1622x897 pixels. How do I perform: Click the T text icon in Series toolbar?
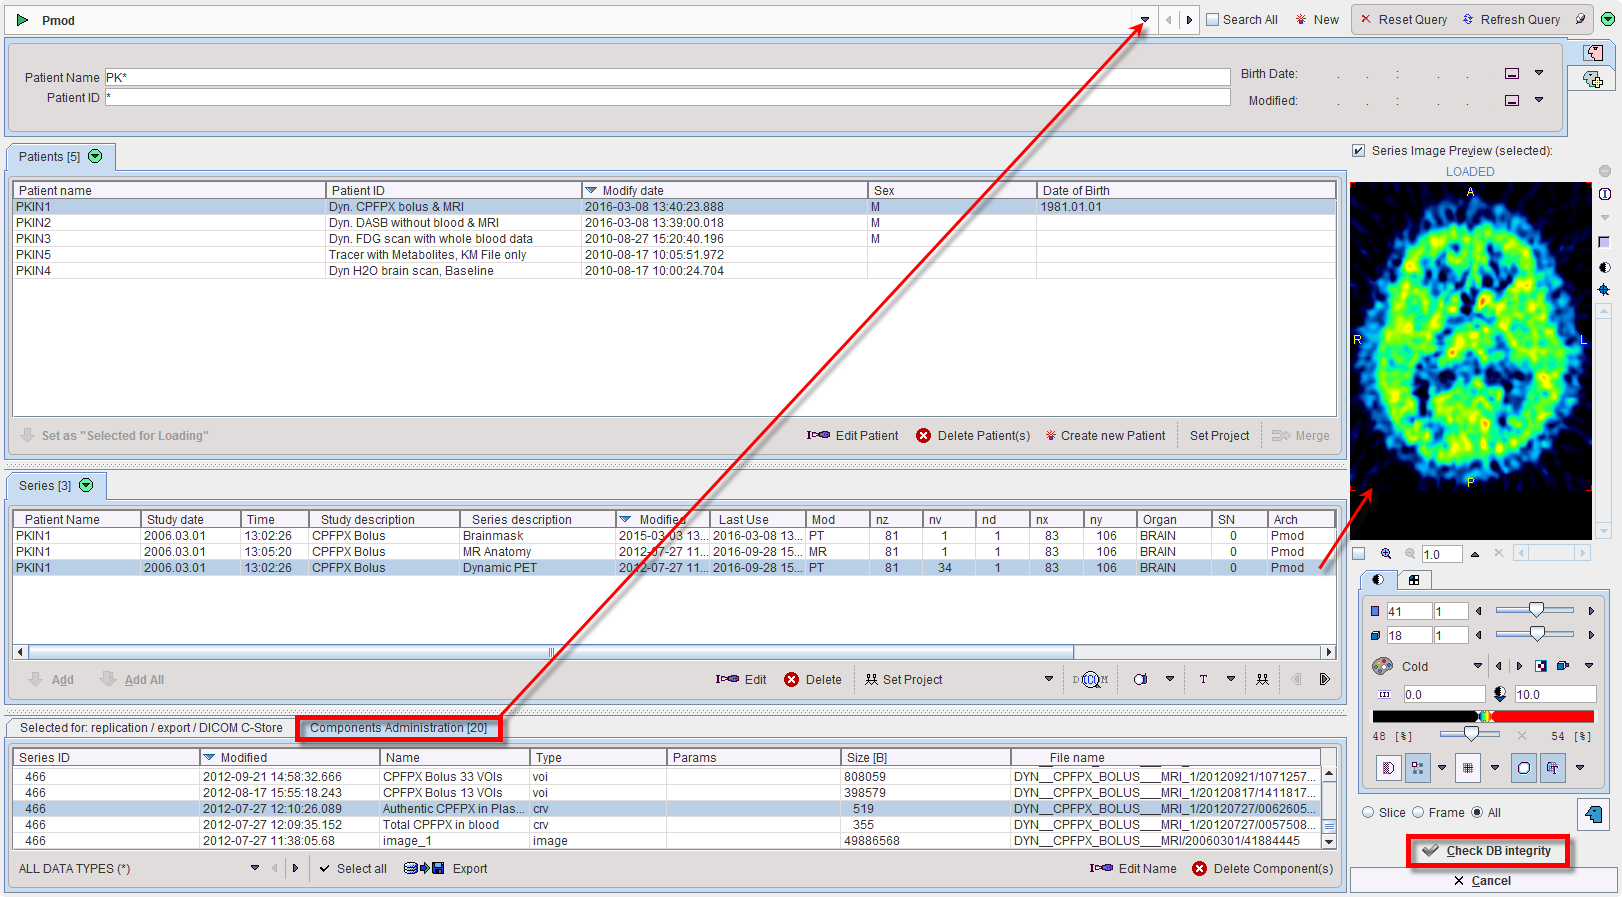[x=1203, y=680]
